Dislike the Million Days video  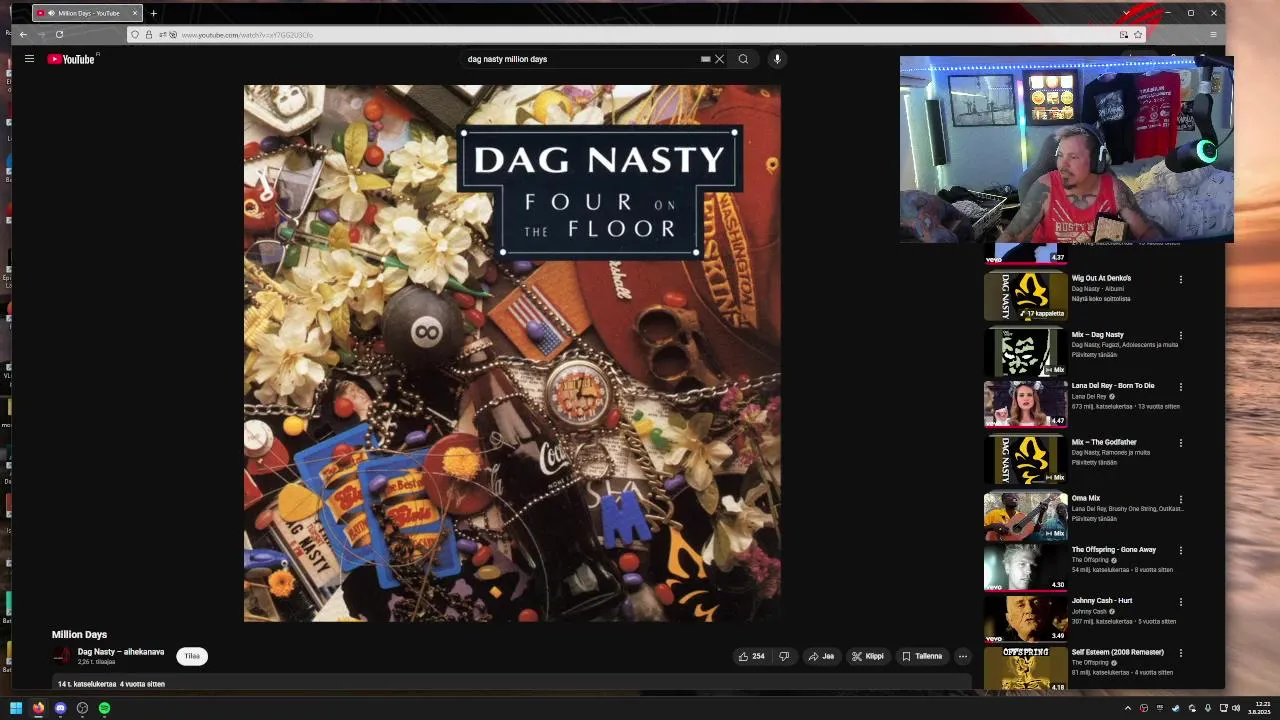coord(784,656)
